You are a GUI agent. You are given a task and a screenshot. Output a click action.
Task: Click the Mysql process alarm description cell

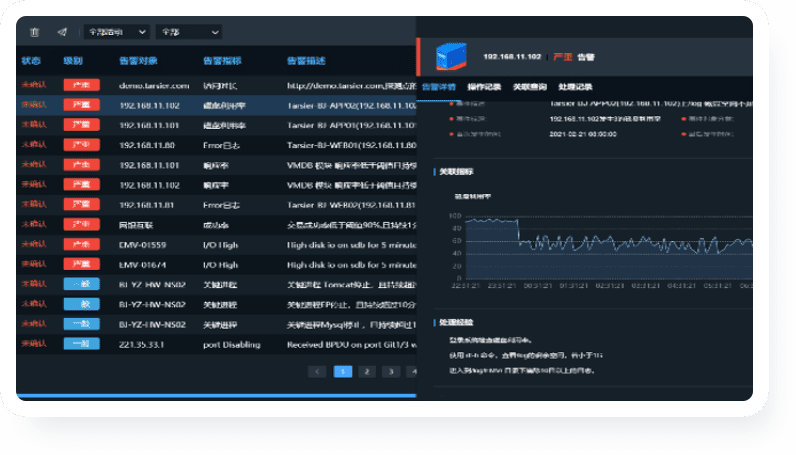pos(351,324)
